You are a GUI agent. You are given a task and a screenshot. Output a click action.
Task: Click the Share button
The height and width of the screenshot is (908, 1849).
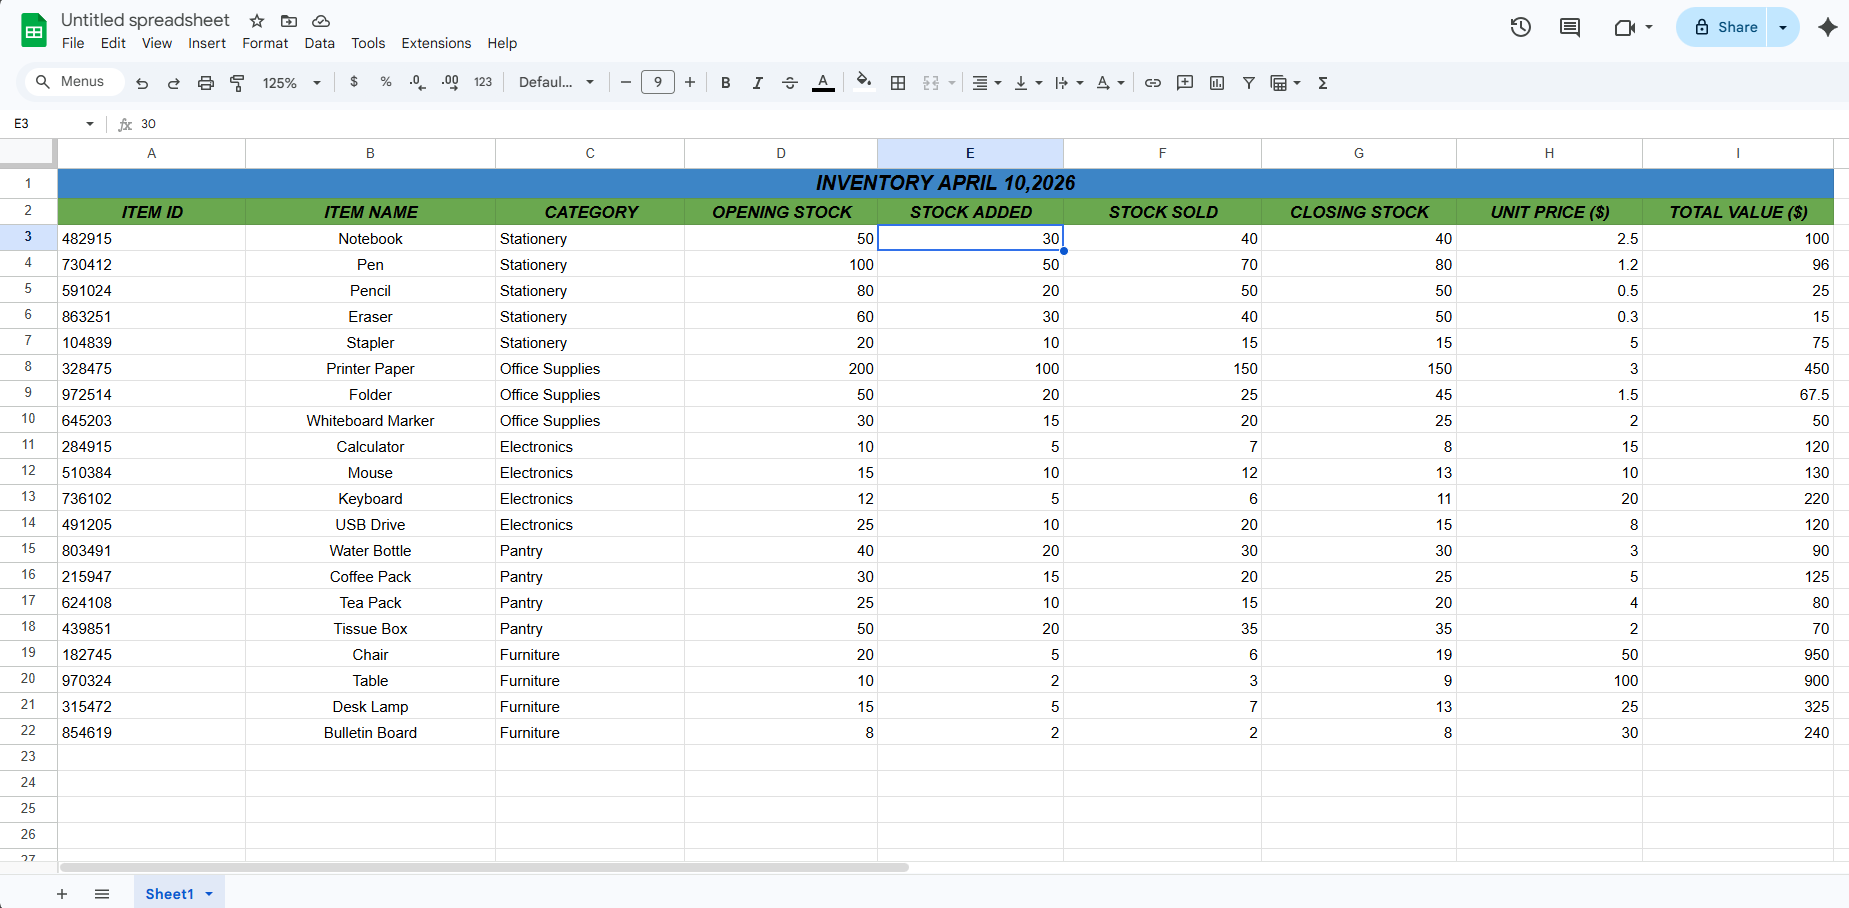1722,27
